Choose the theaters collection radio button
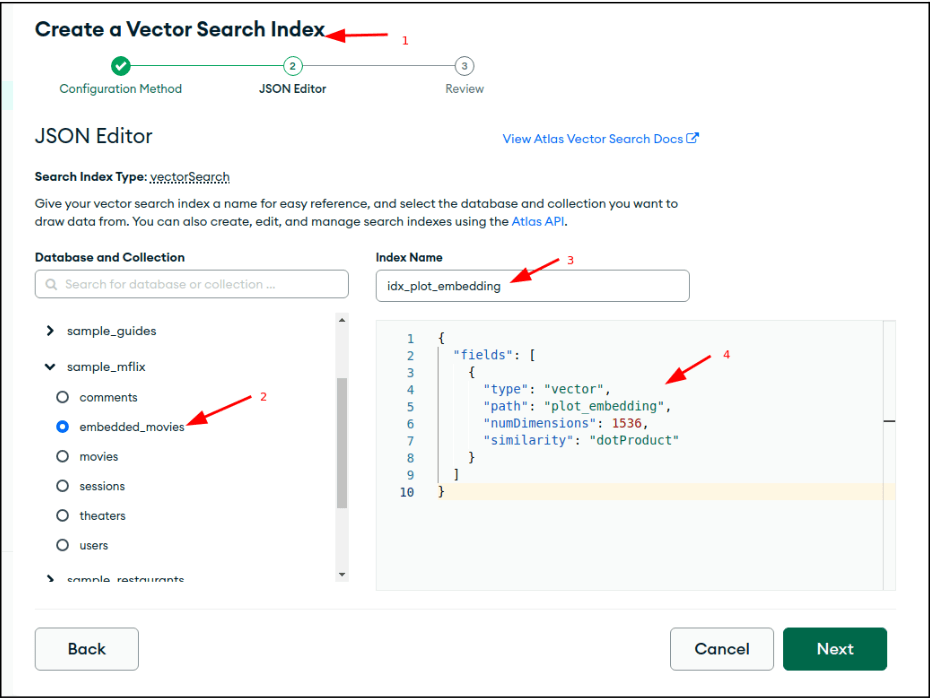 (62, 516)
